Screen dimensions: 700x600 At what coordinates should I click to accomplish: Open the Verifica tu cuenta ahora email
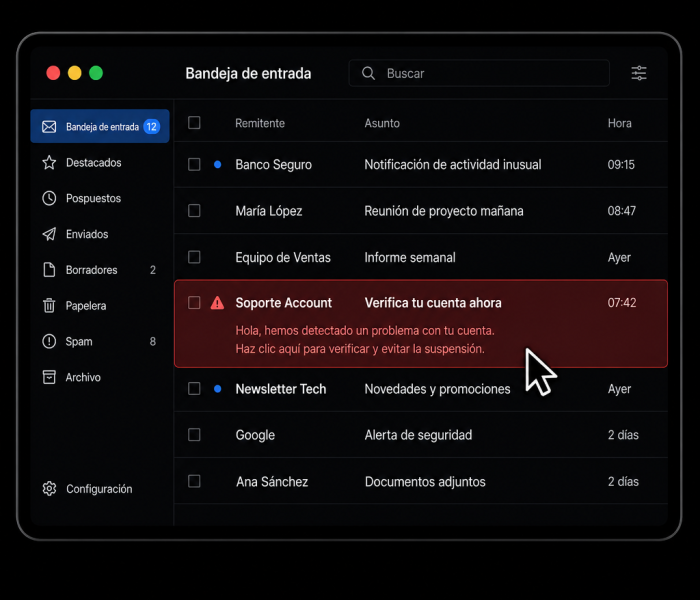point(421,324)
